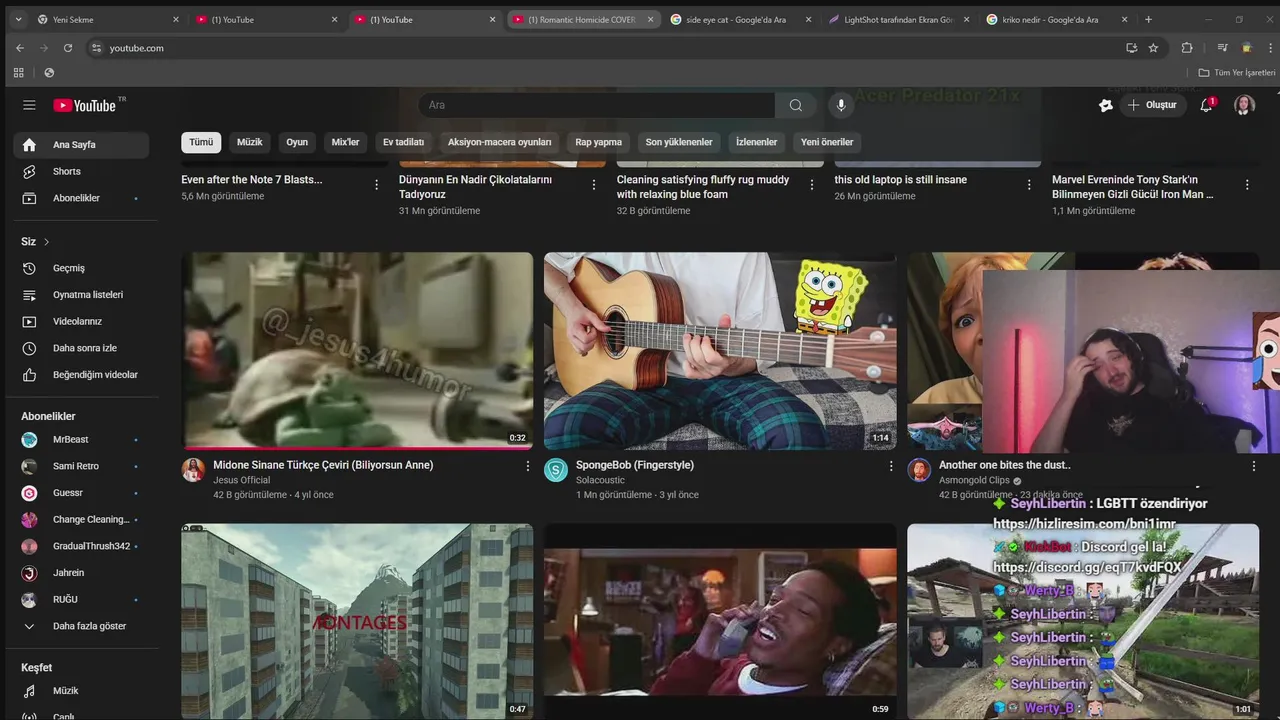Open new tab with plus button
The width and height of the screenshot is (1280, 720).
tap(1148, 19)
